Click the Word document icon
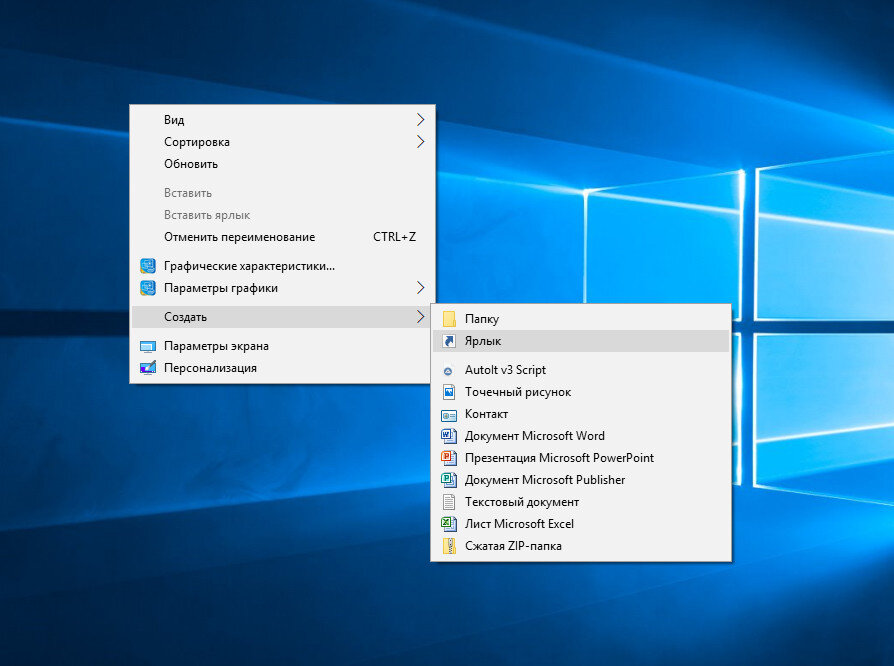The image size is (894, 666). click(x=449, y=436)
